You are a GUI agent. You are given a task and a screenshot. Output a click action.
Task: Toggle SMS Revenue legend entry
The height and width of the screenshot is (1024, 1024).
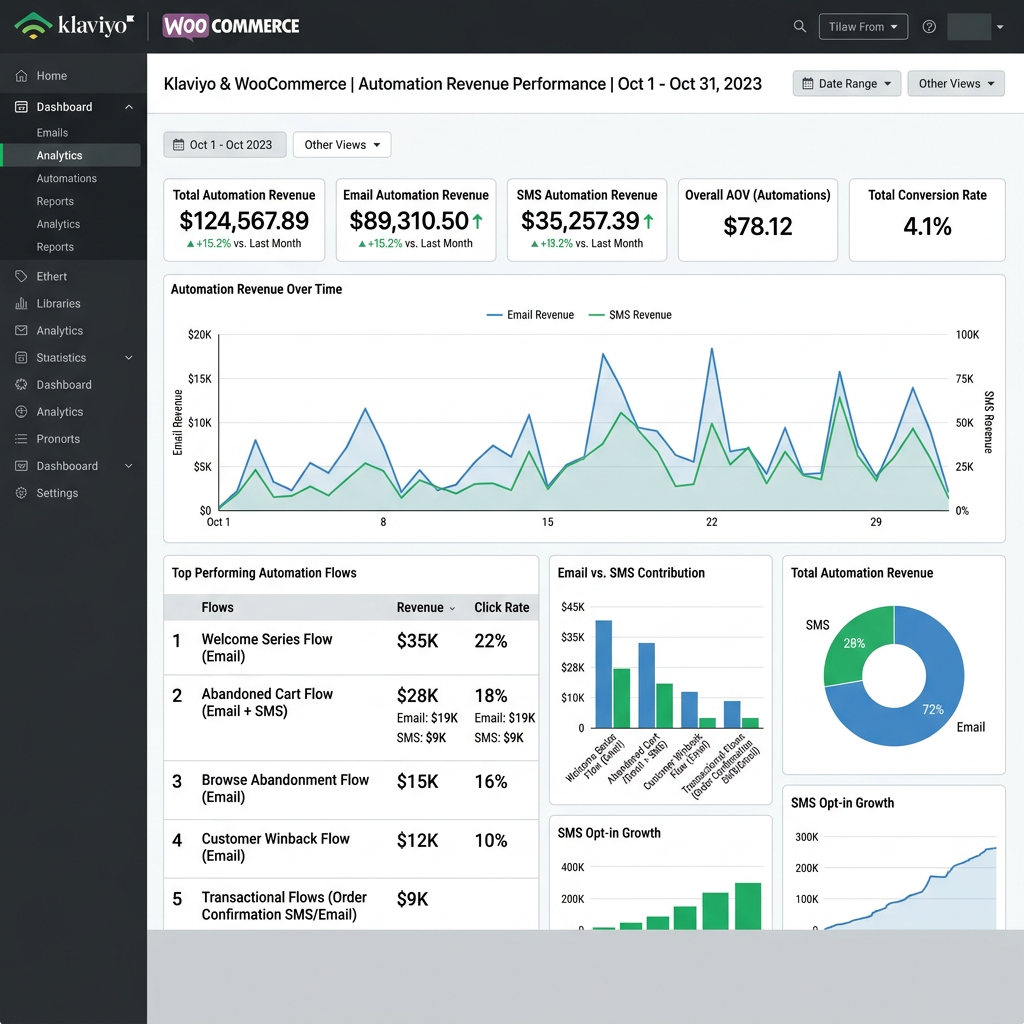coord(630,315)
